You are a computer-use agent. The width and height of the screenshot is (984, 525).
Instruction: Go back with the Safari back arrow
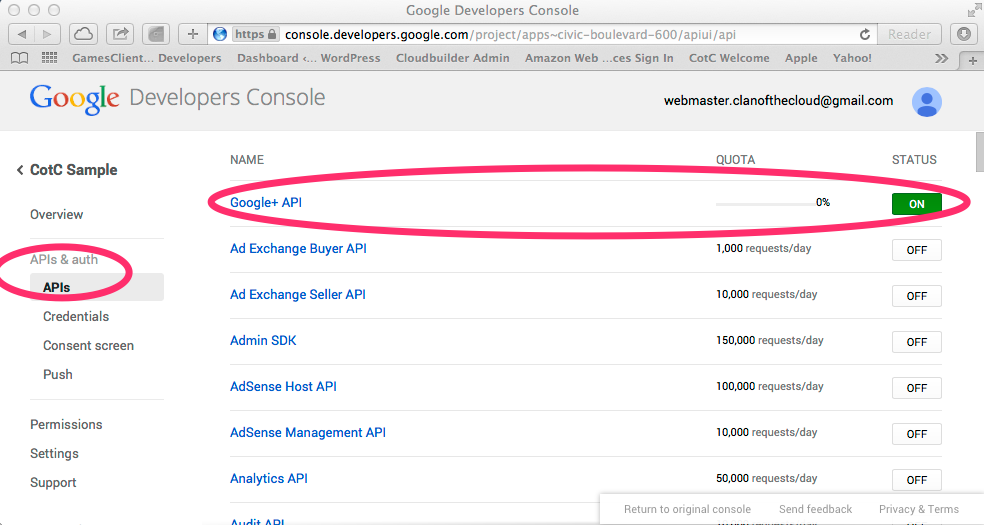pos(22,34)
